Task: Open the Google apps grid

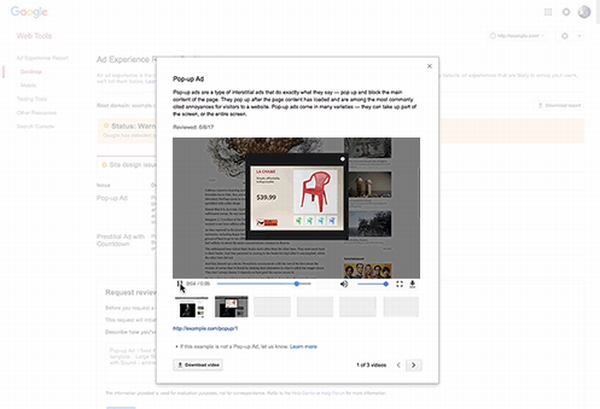Action: click(548, 12)
